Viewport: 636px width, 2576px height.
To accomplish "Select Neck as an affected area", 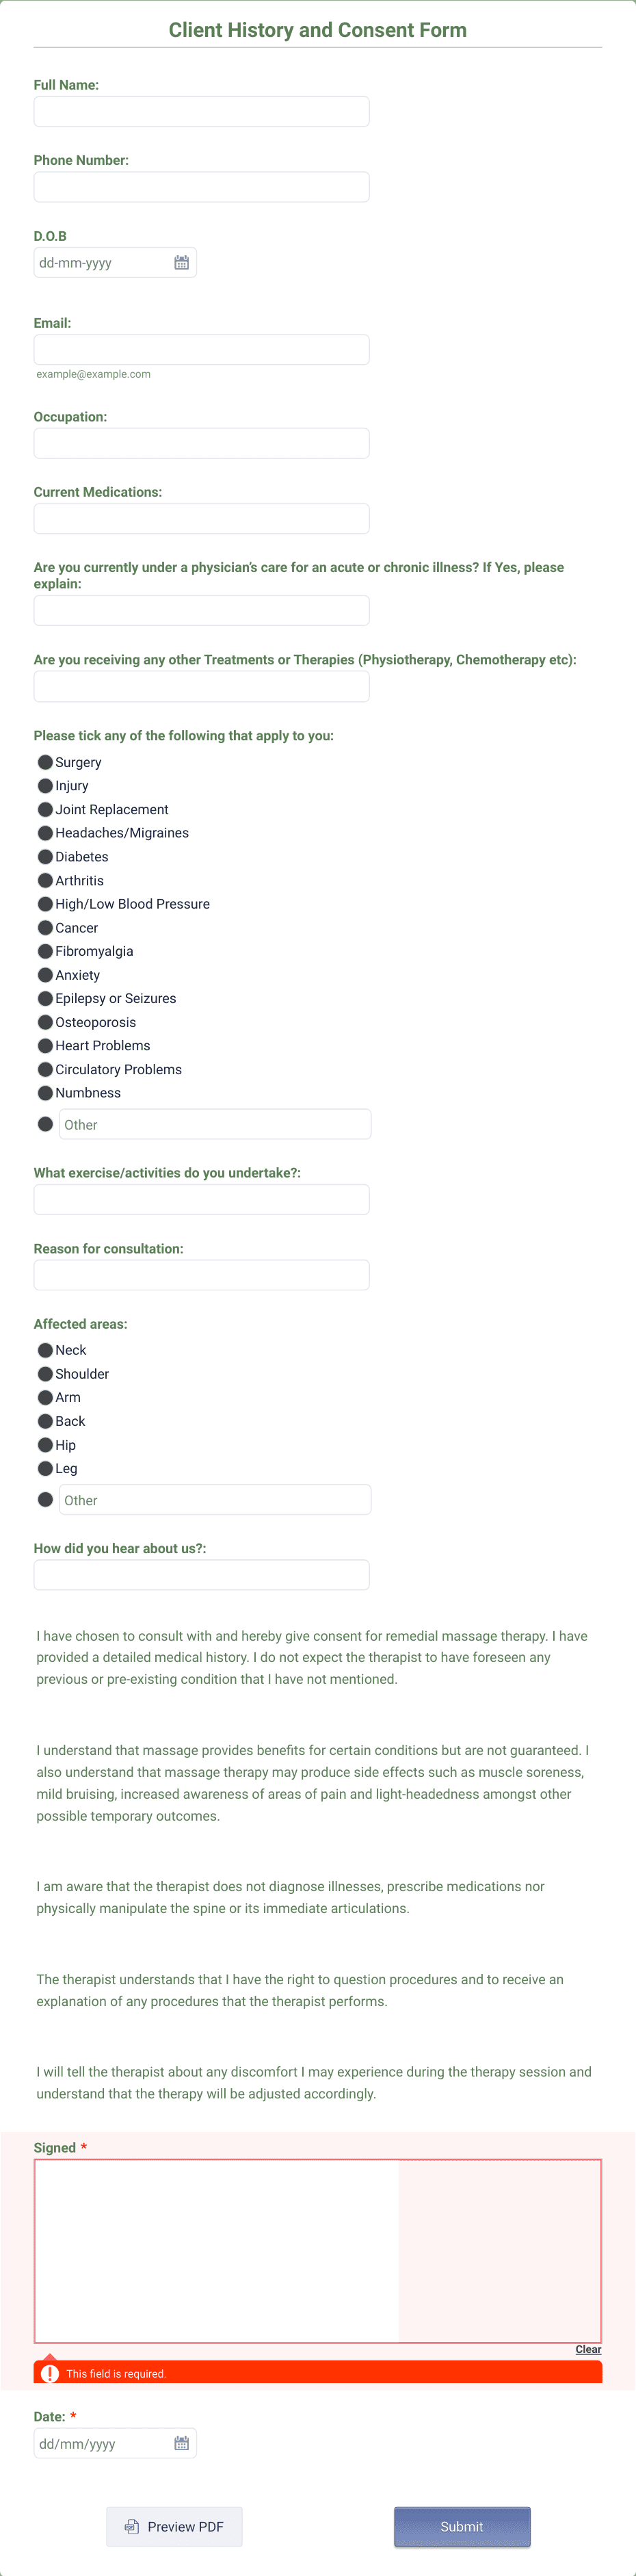I will pyautogui.click(x=45, y=1349).
